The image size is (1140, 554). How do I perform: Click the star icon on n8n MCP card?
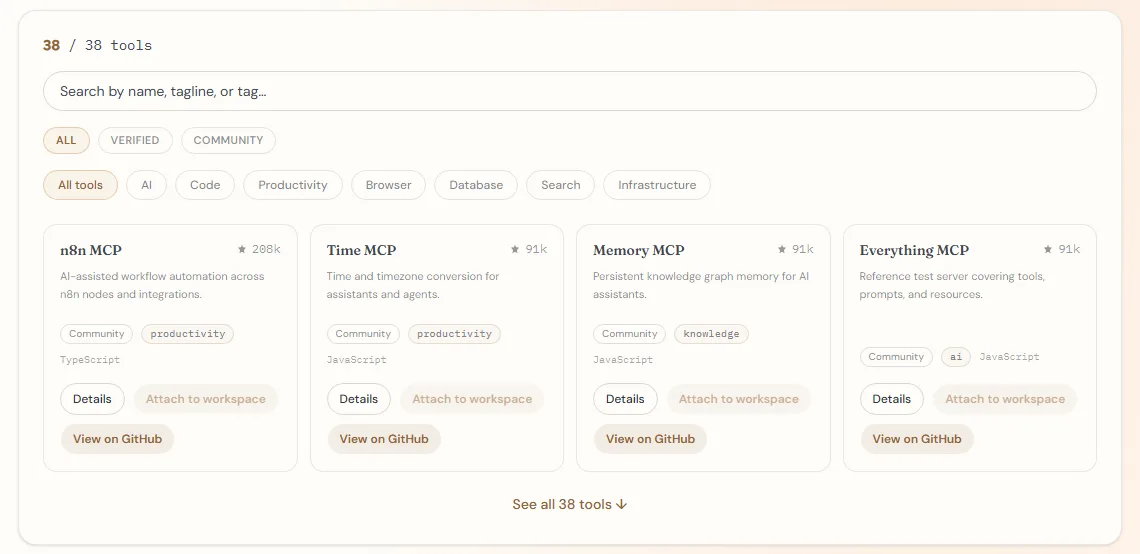[x=242, y=249]
